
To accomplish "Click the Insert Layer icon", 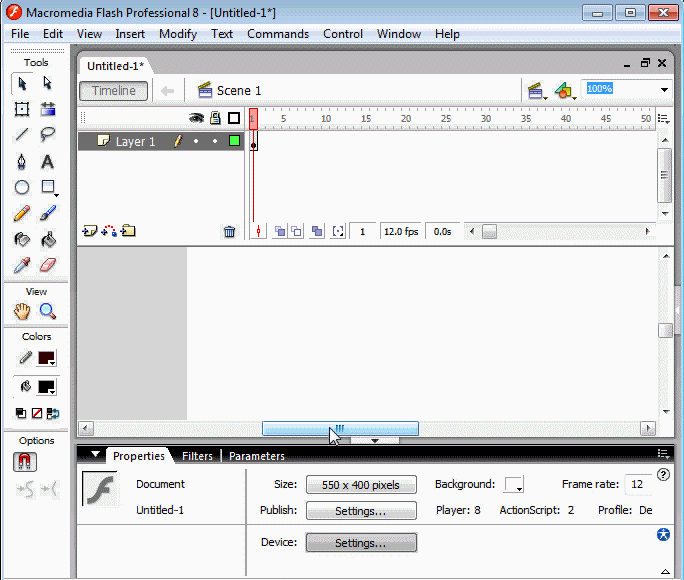I will 89,231.
